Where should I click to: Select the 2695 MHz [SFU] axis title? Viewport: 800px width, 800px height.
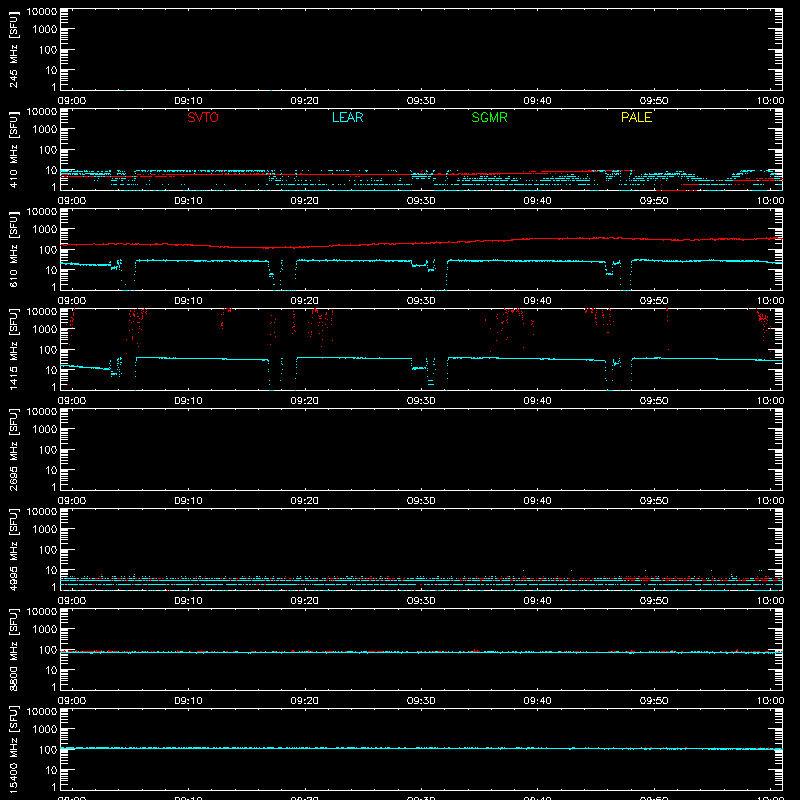(13, 449)
